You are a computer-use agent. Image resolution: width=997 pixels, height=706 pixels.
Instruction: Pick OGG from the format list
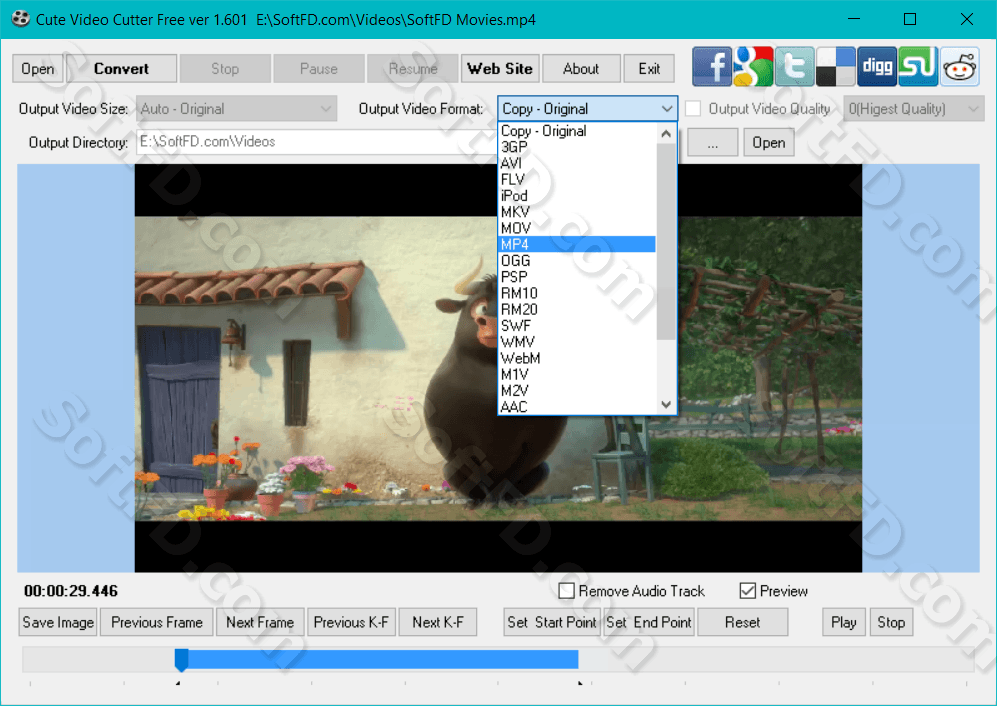pos(577,261)
